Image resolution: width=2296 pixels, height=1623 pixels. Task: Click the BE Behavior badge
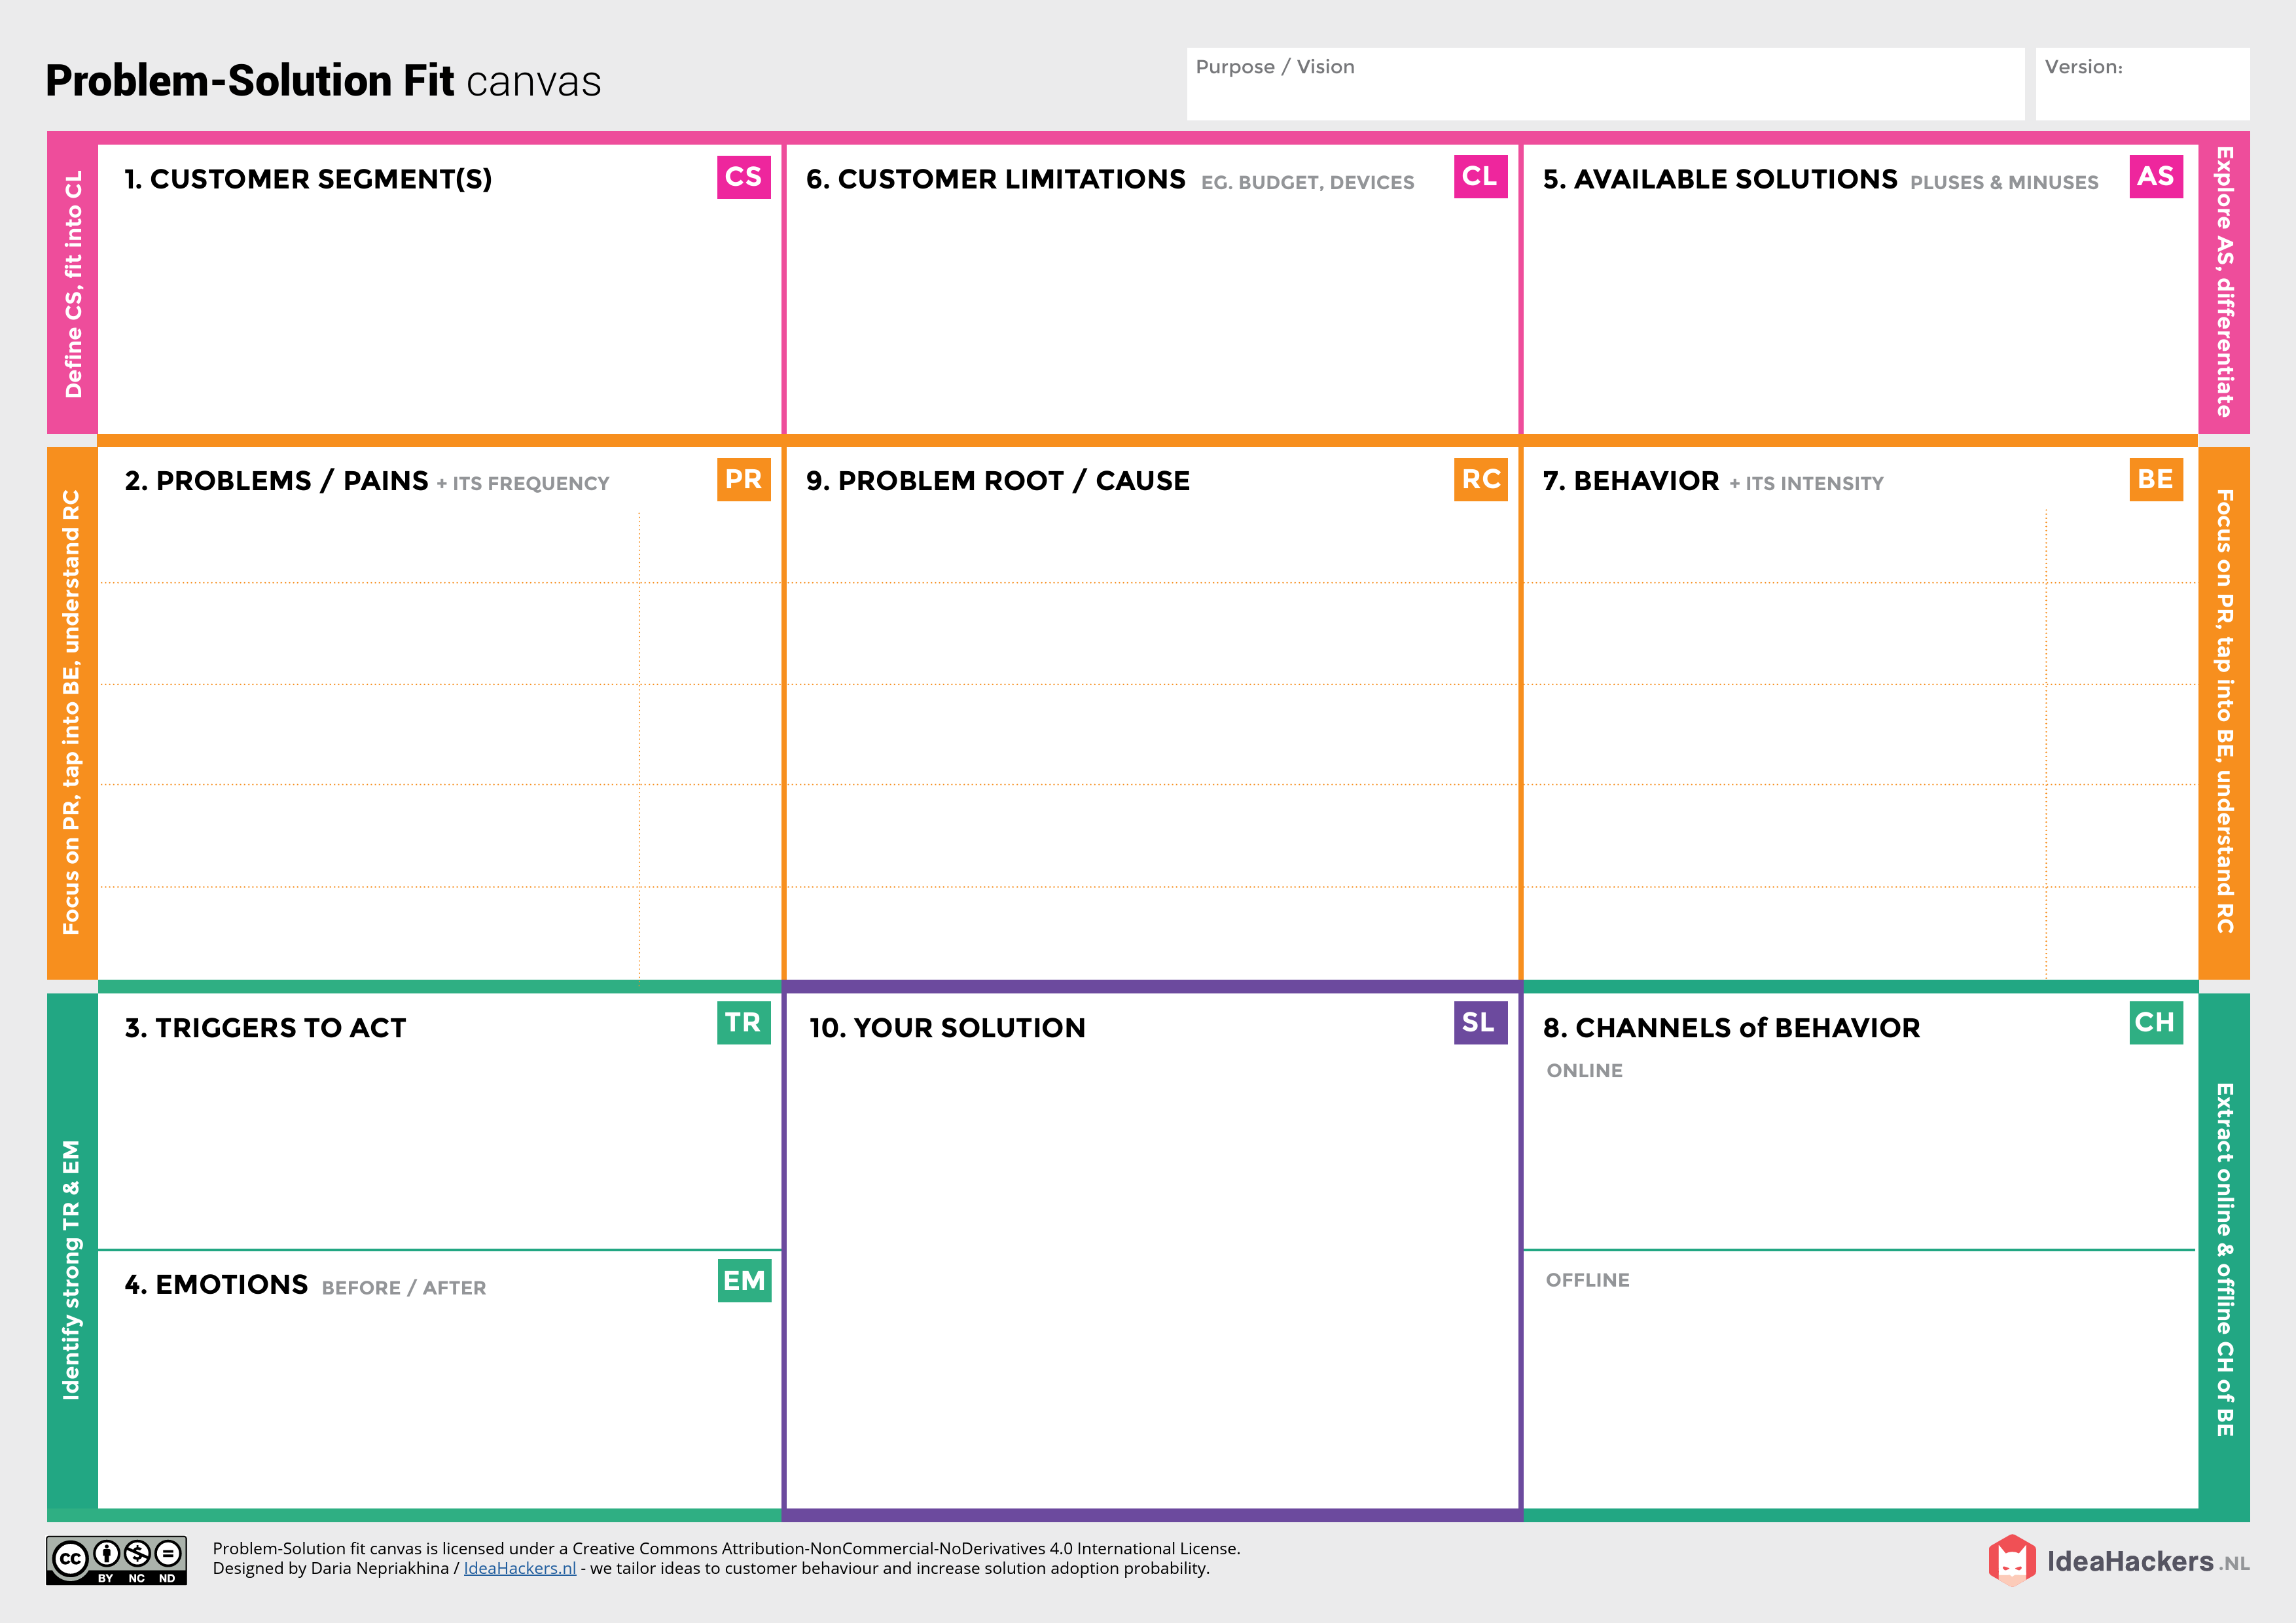tap(2158, 479)
